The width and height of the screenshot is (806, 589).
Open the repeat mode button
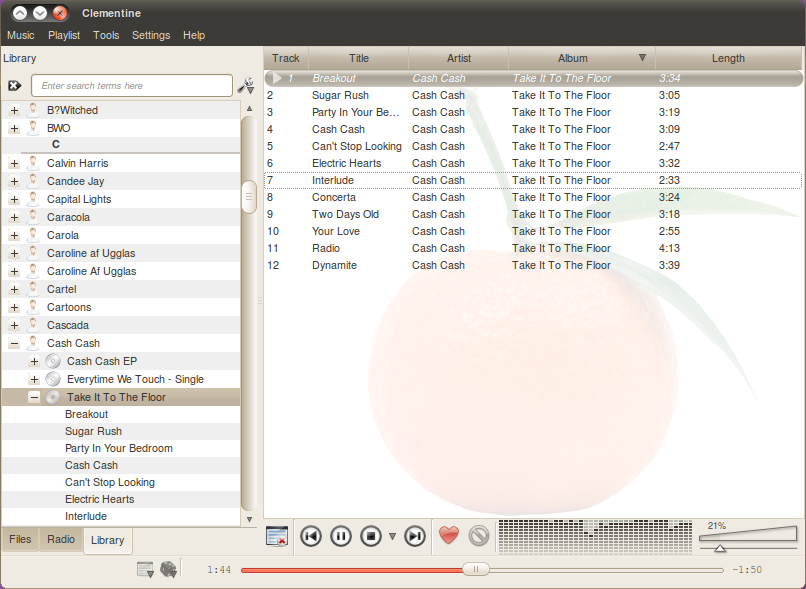(x=145, y=569)
